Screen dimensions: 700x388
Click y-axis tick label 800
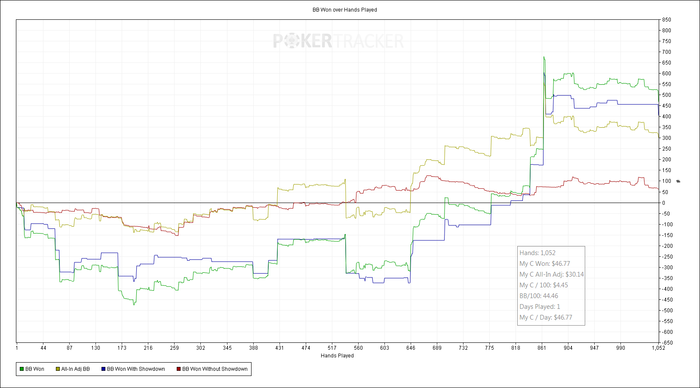667,30
